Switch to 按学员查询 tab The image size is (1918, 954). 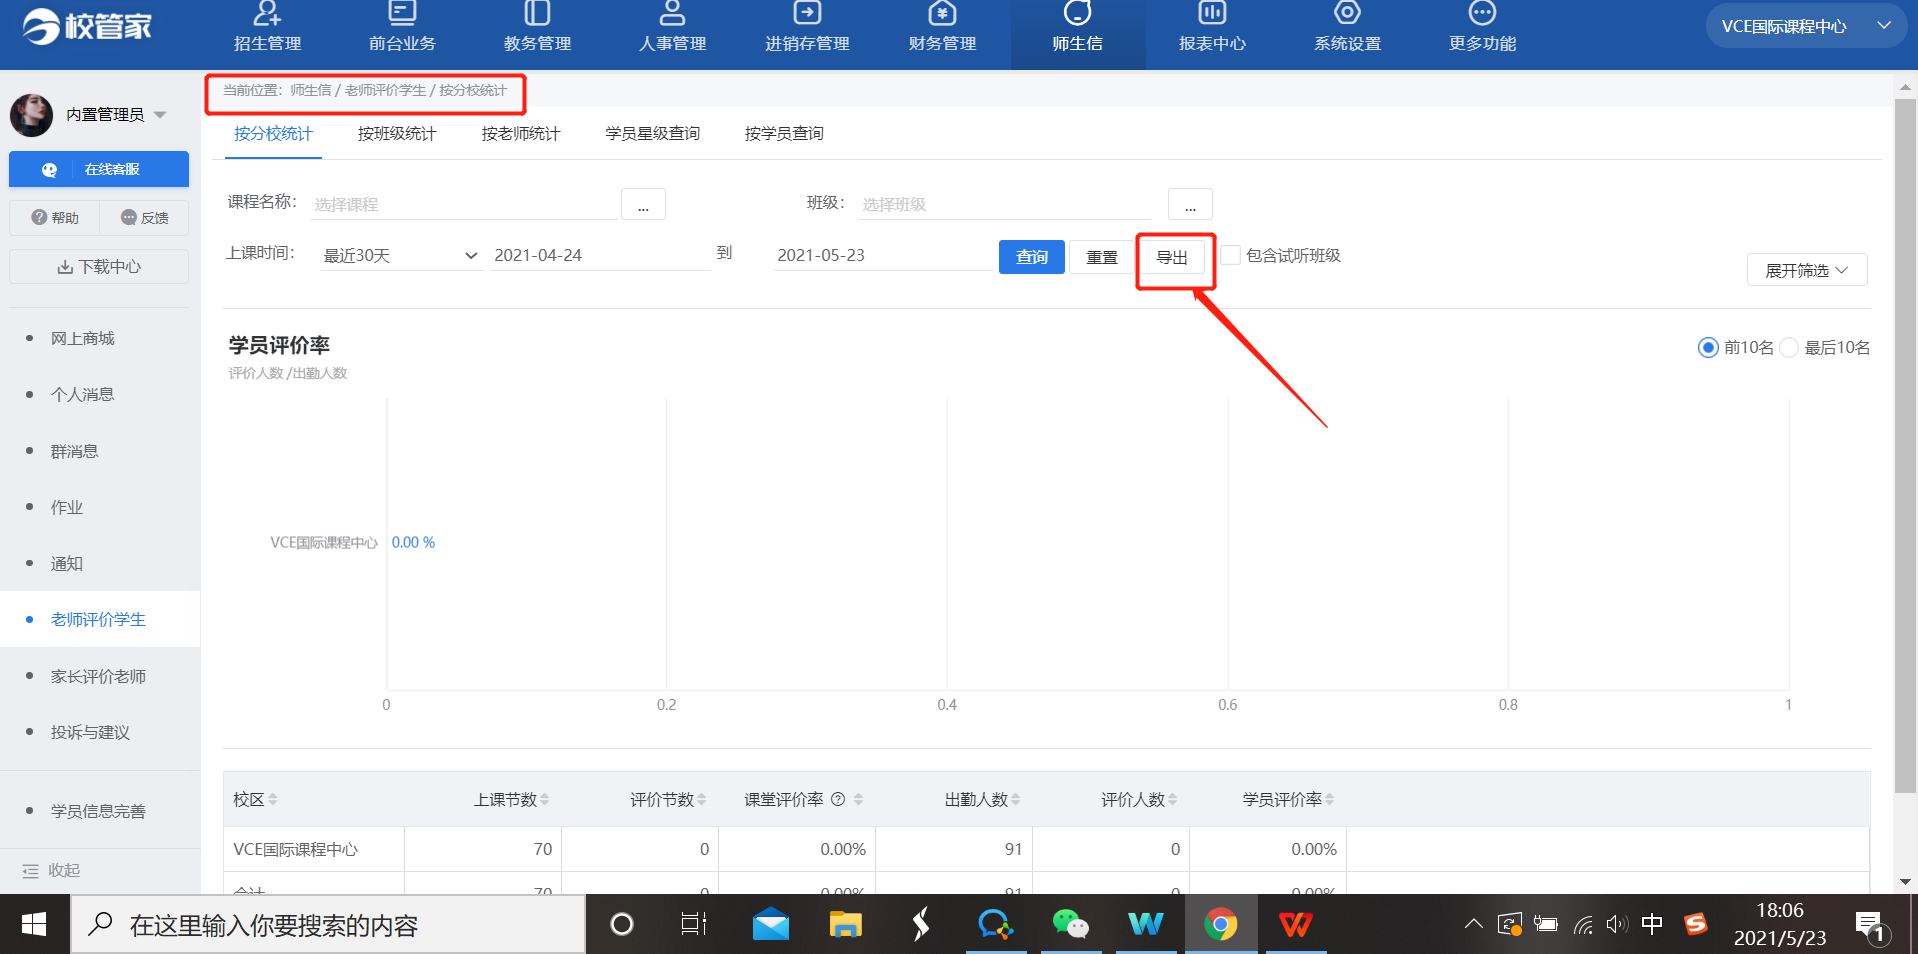[x=784, y=133]
